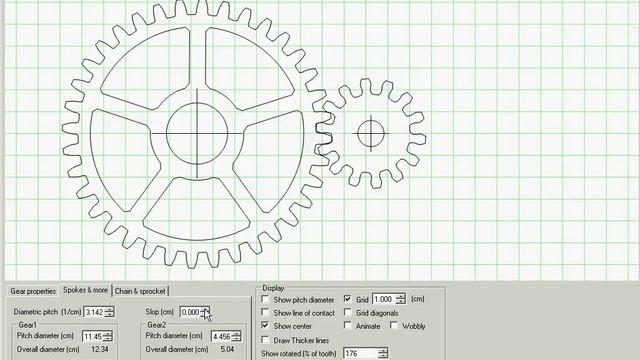640x360 pixels.
Task: Enable the Grid diagonals checkbox
Action: [x=347, y=313]
